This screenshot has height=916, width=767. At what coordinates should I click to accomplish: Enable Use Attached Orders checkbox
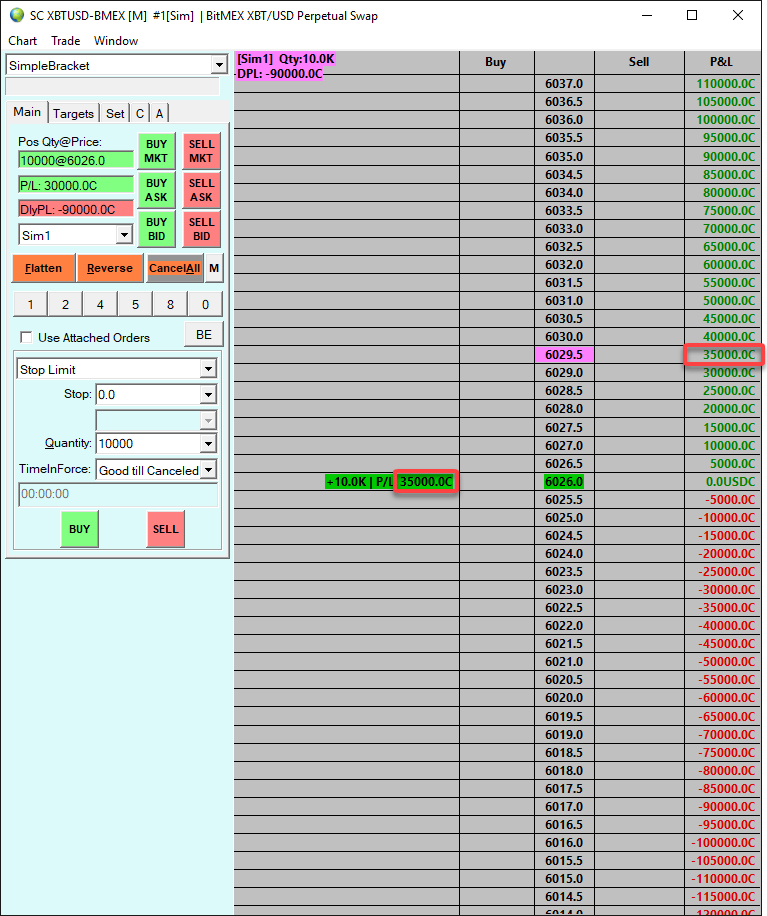click(x=26, y=338)
